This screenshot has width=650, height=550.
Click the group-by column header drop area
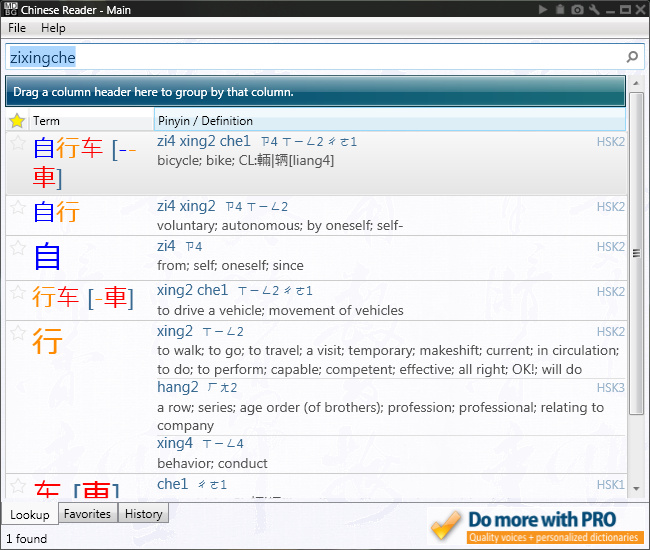[315, 91]
